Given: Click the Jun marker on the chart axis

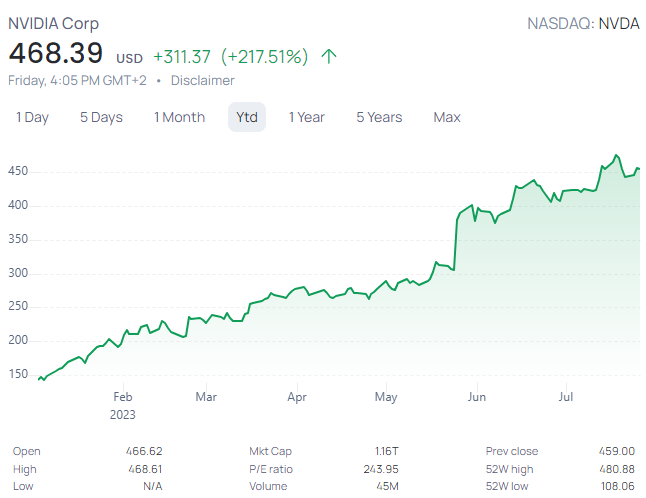Looking at the screenshot, I should click(x=477, y=397).
